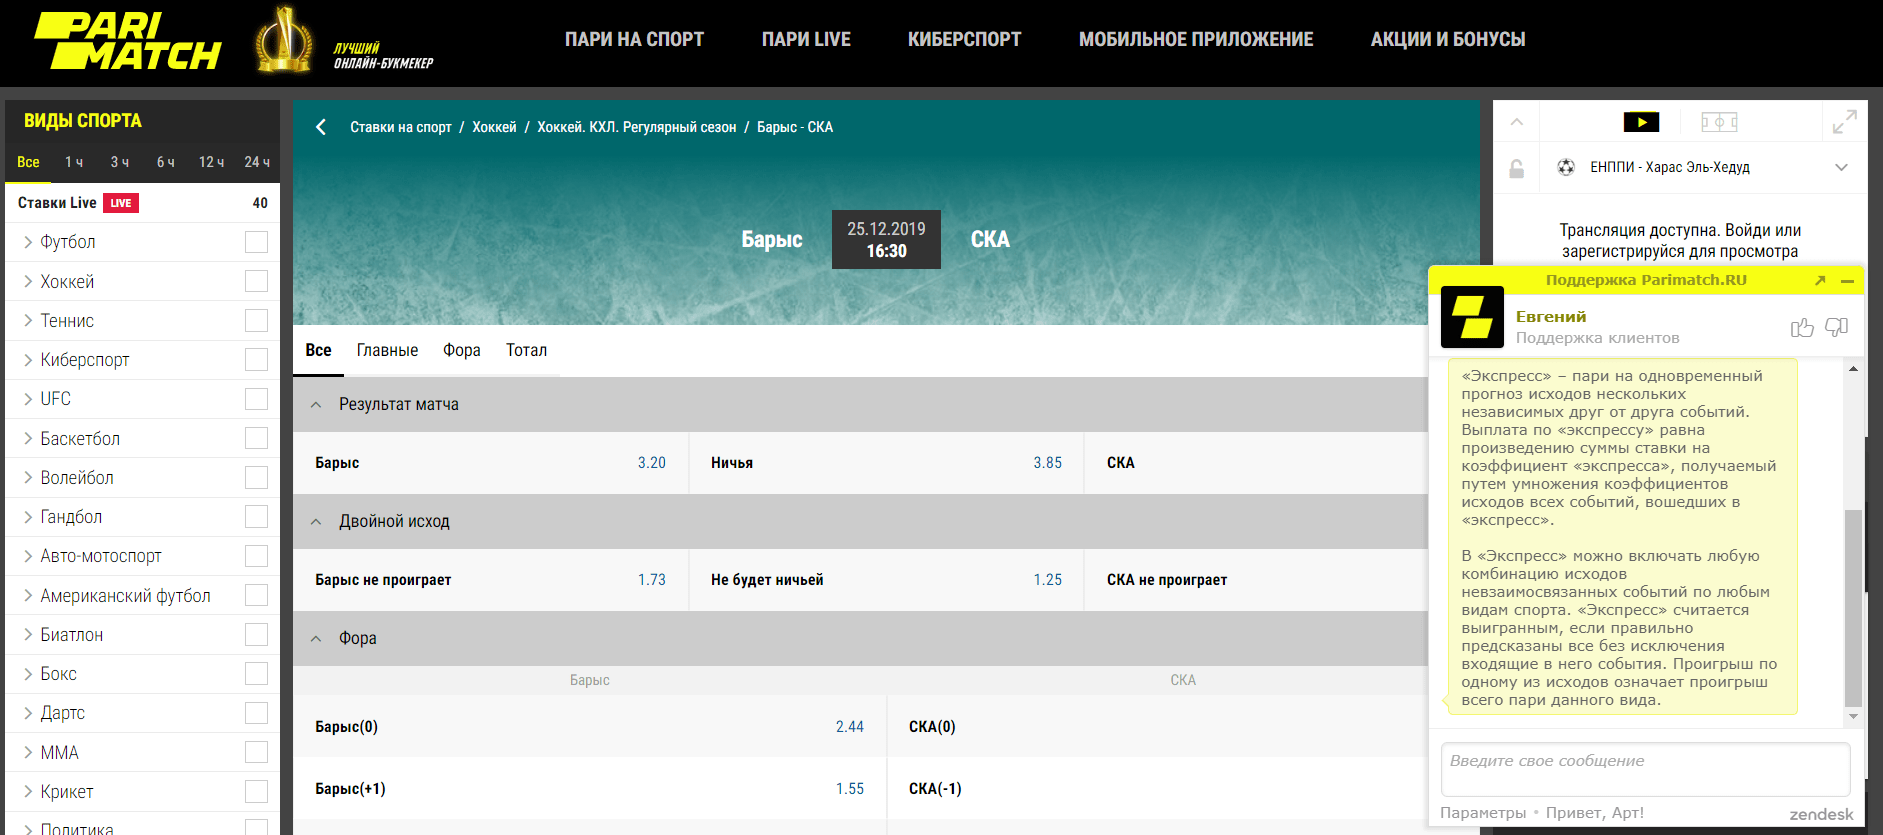Bet on Ничья at 3.85
1883x835 pixels.
point(886,463)
